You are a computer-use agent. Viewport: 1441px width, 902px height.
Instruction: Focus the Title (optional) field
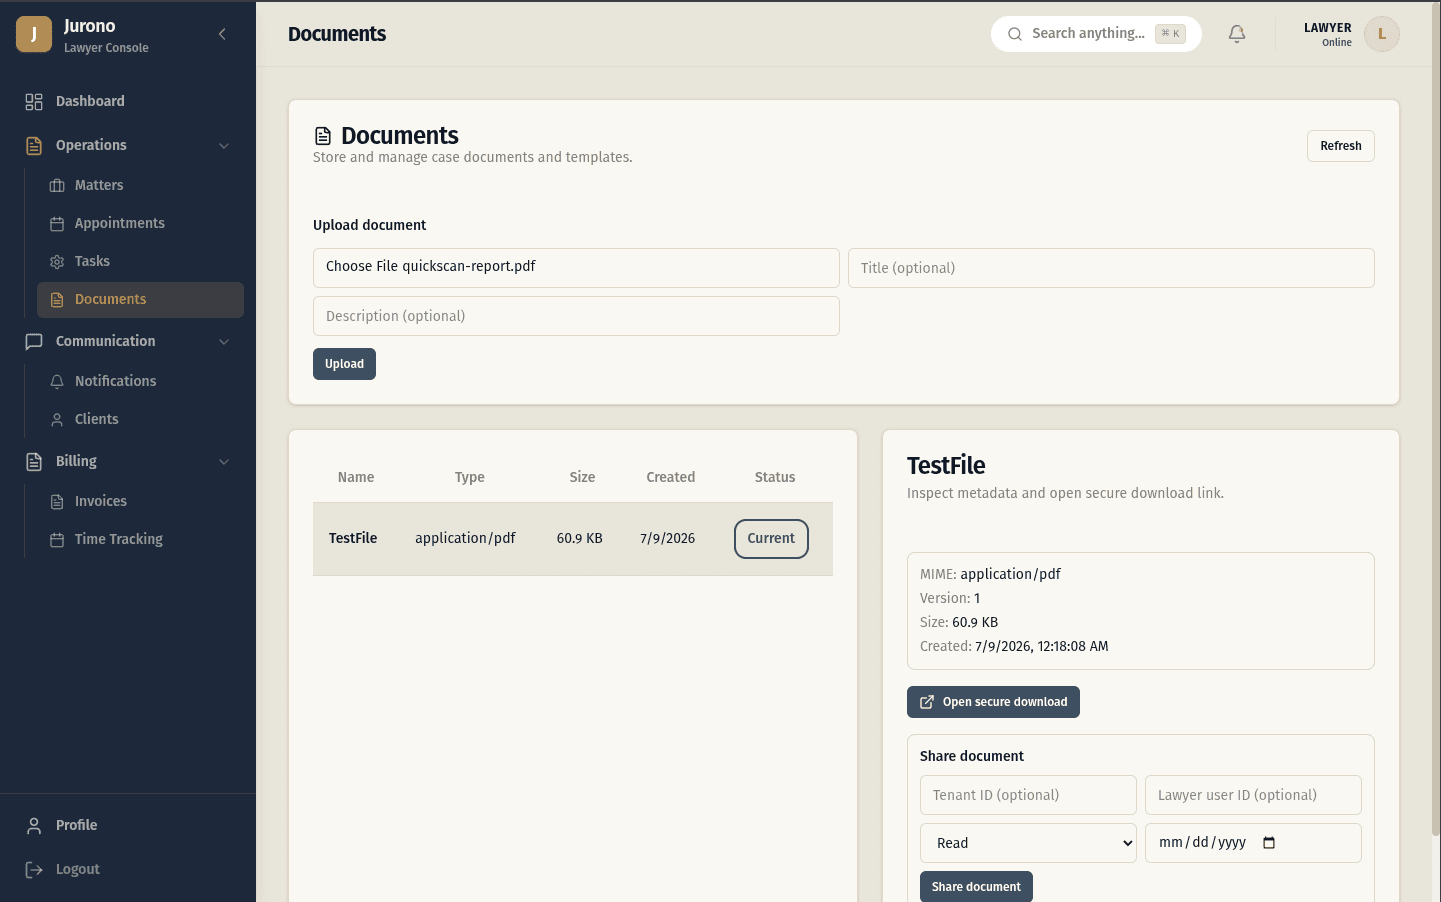coord(1111,268)
